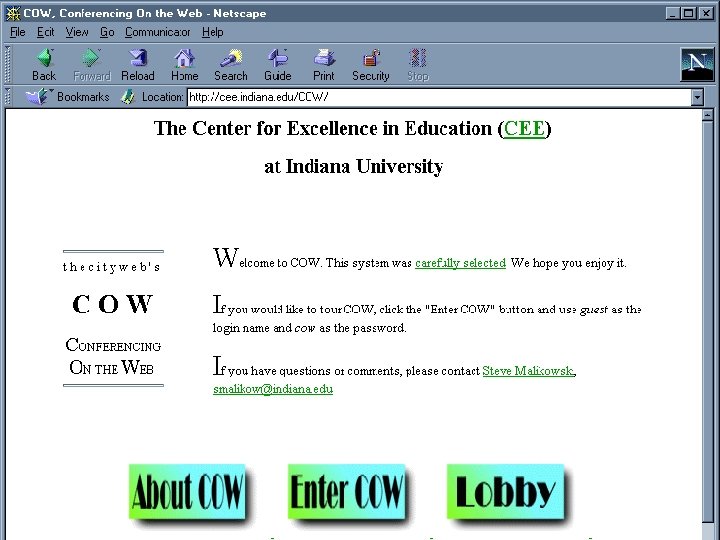Open the Help menu
720x540 pixels.
(213, 32)
